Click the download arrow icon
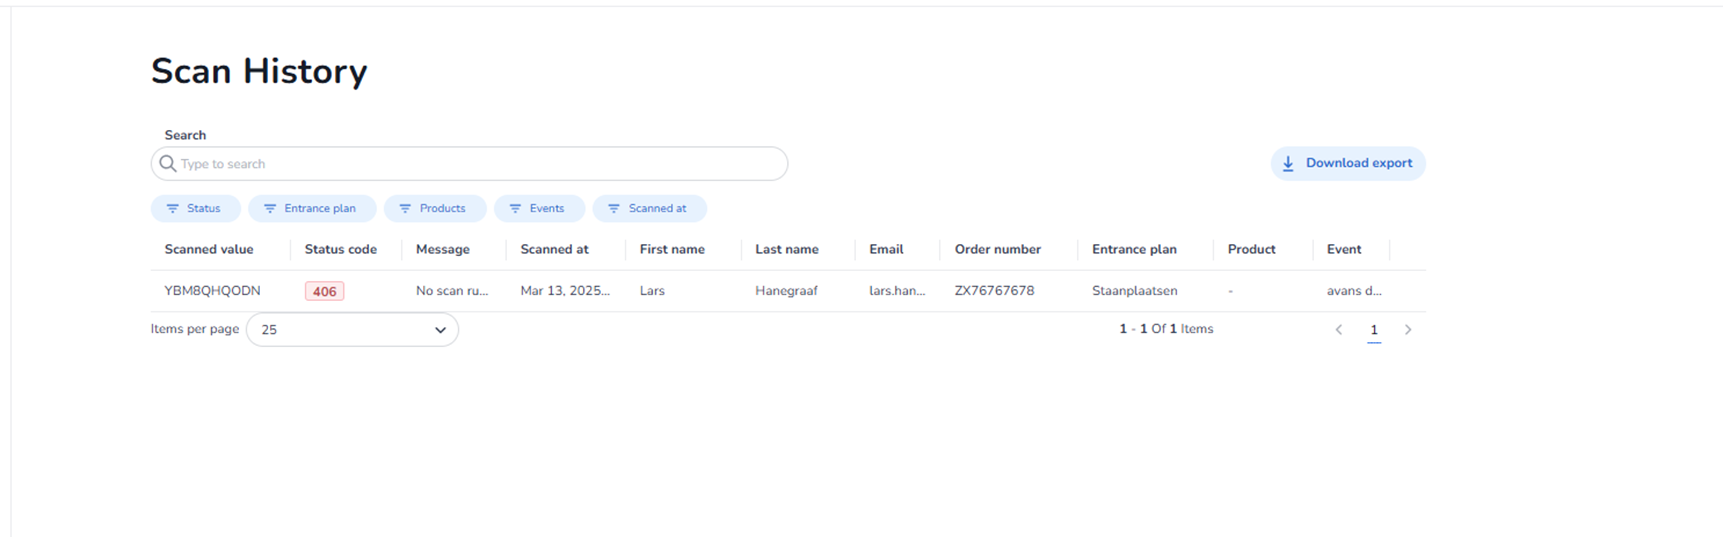The image size is (1723, 537). (1288, 164)
